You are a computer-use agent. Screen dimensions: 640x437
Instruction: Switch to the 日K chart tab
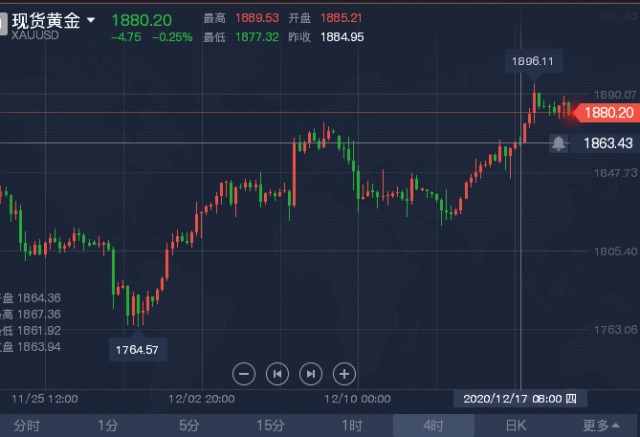pyautogui.click(x=516, y=426)
